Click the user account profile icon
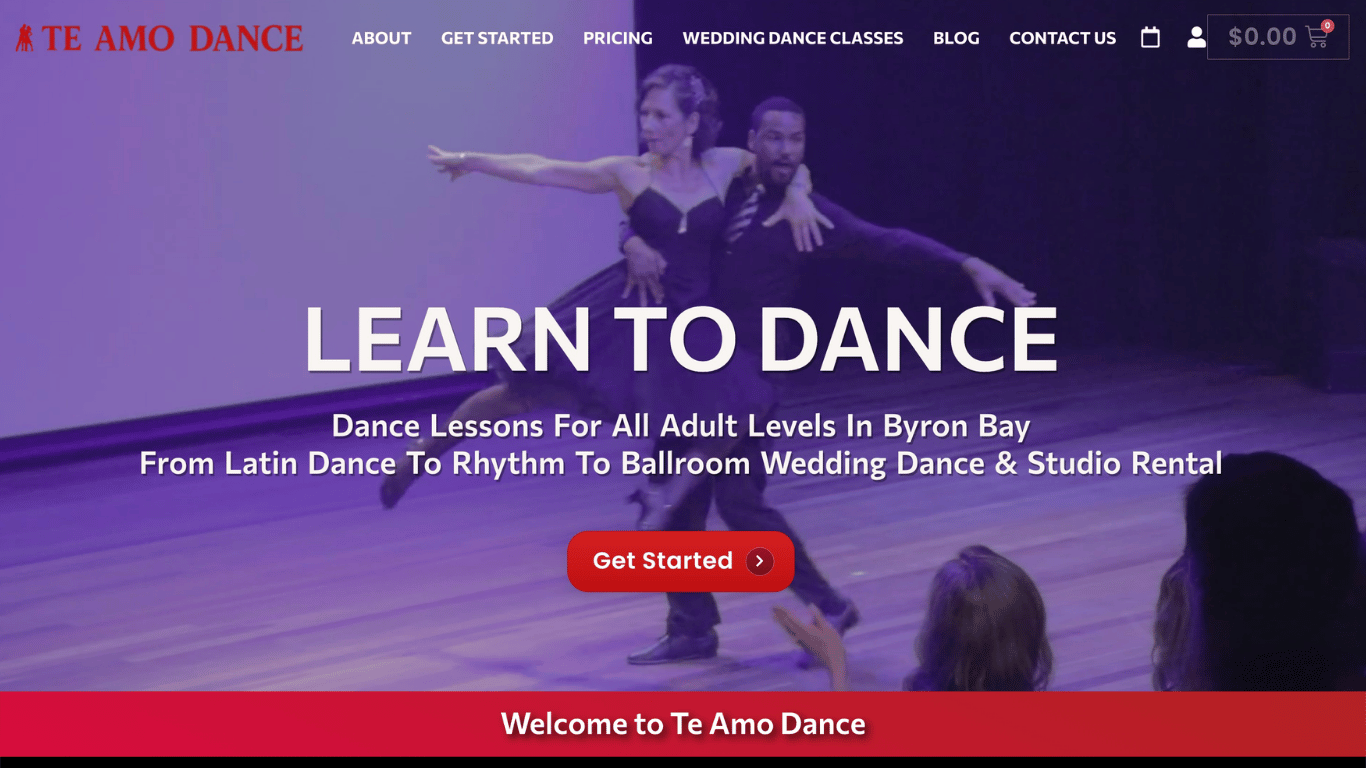Screen dimensions: 1366x768 pos(1196,38)
